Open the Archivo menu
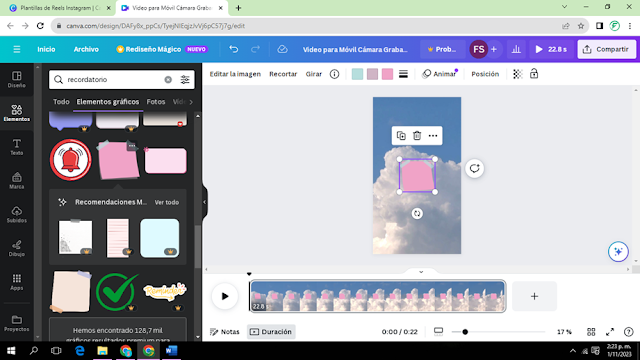The height and width of the screenshot is (360, 640). pyautogui.click(x=86, y=49)
